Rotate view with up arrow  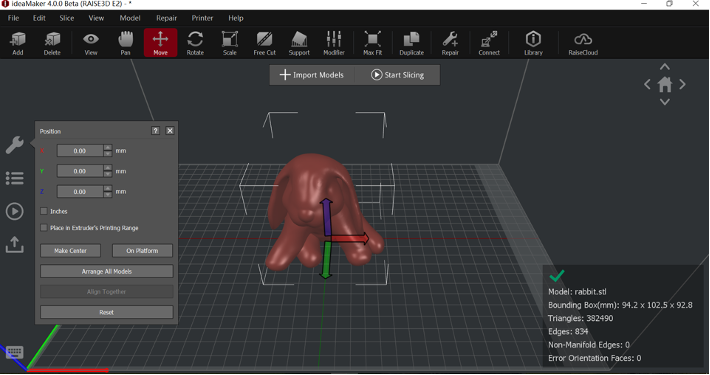(x=665, y=67)
